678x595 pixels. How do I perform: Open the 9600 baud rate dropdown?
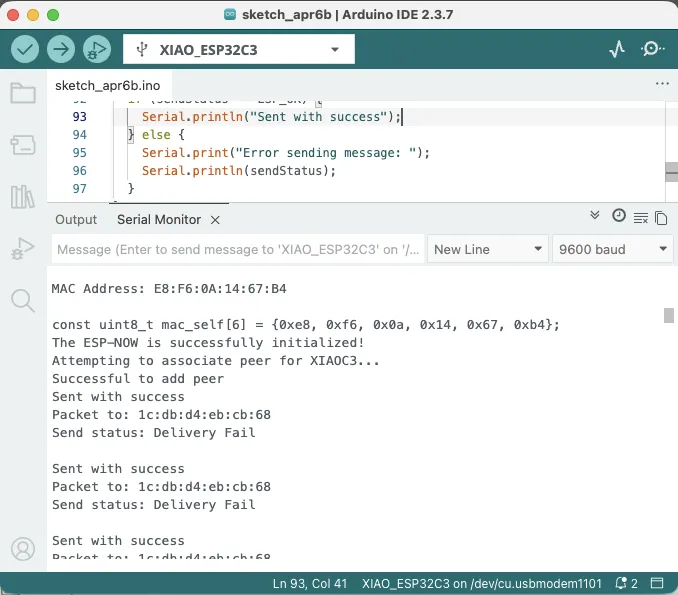[613, 249]
